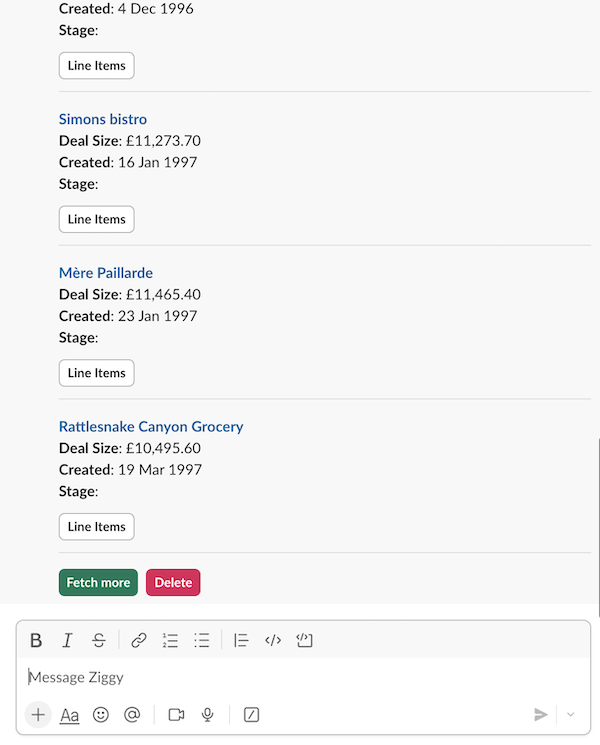Apply blockquote formatting
The width and height of the screenshot is (600, 745).
point(241,641)
